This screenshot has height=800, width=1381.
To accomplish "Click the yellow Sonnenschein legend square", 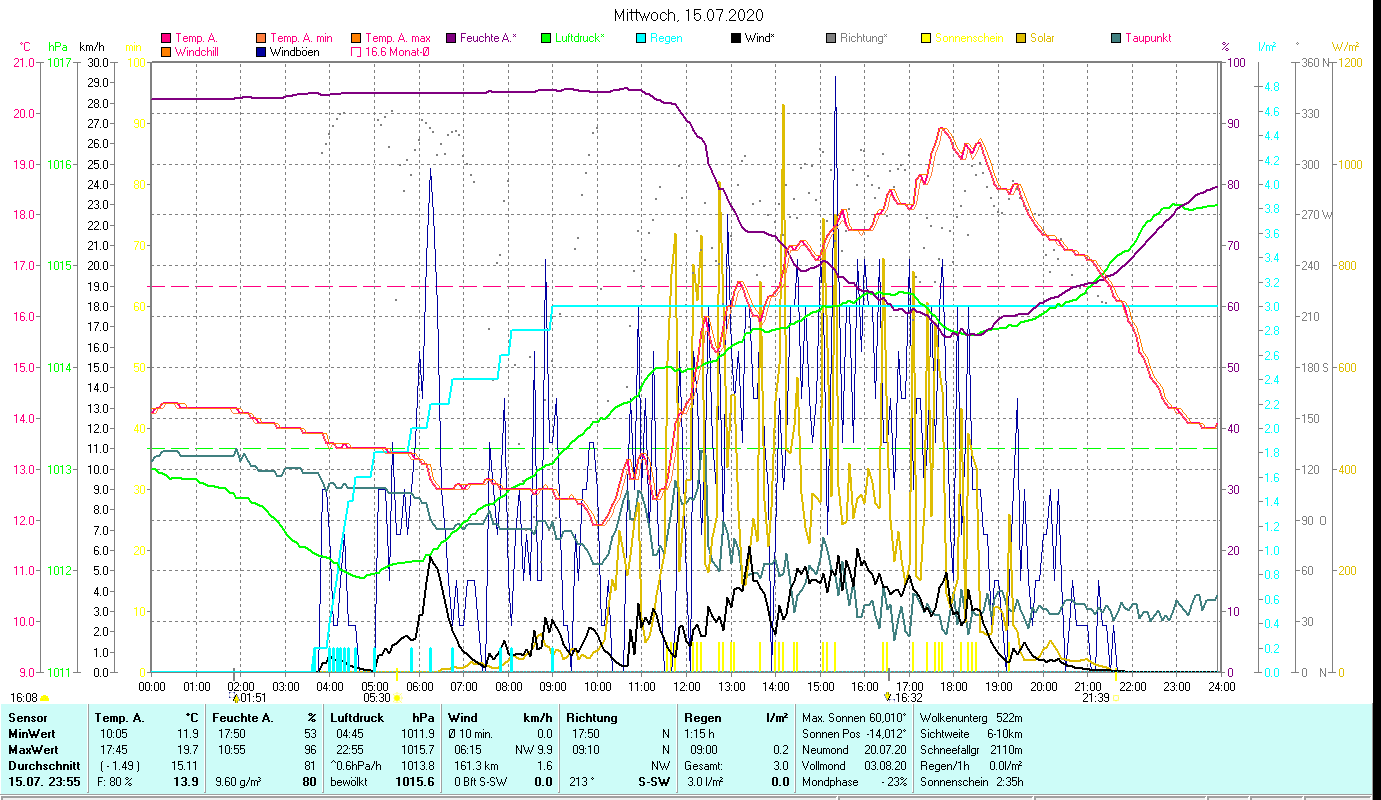I will click(x=926, y=38).
